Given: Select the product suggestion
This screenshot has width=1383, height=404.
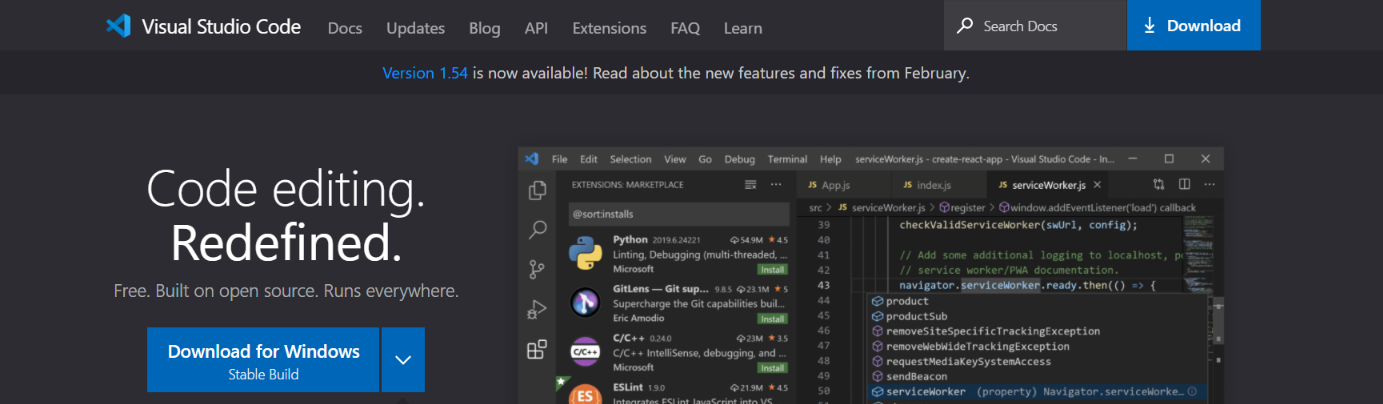Looking at the screenshot, I should pyautogui.click(x=1037, y=301).
